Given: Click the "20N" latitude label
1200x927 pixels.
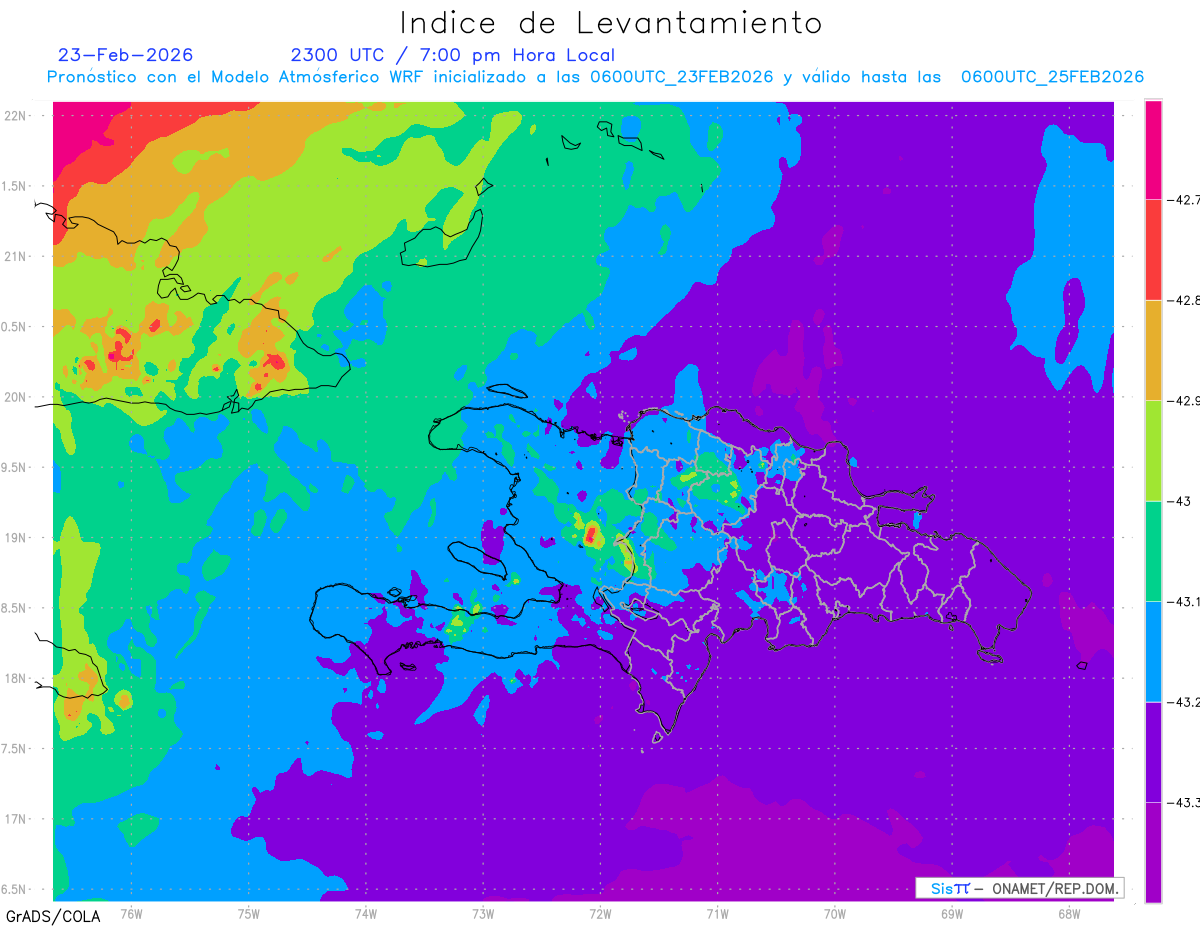Looking at the screenshot, I should point(15,397).
